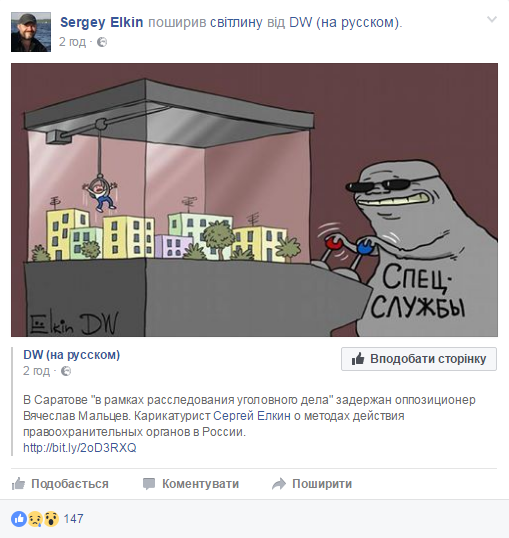Open DW (на русском) link in post header
Viewport: 509px width, 538px height.
click(x=344, y=22)
